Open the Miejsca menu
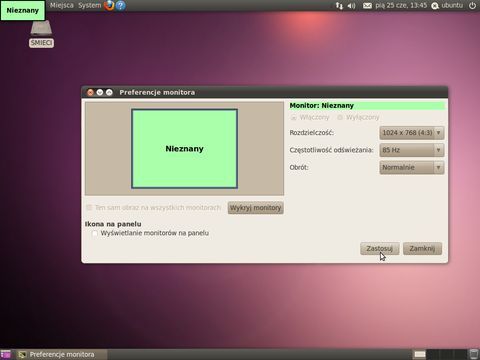This screenshot has width=480, height=360. tap(62, 5)
